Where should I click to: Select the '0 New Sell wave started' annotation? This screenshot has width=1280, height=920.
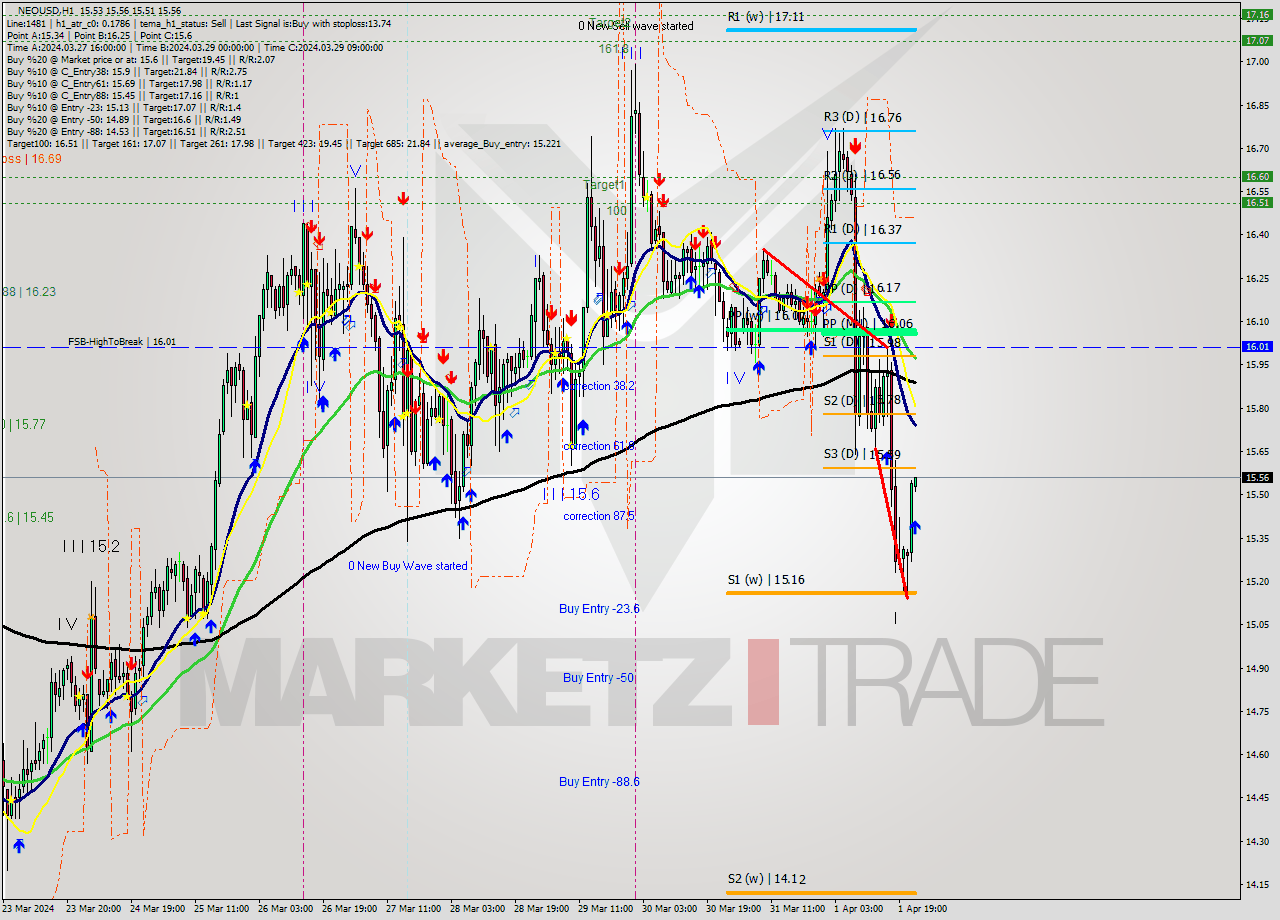coord(636,26)
